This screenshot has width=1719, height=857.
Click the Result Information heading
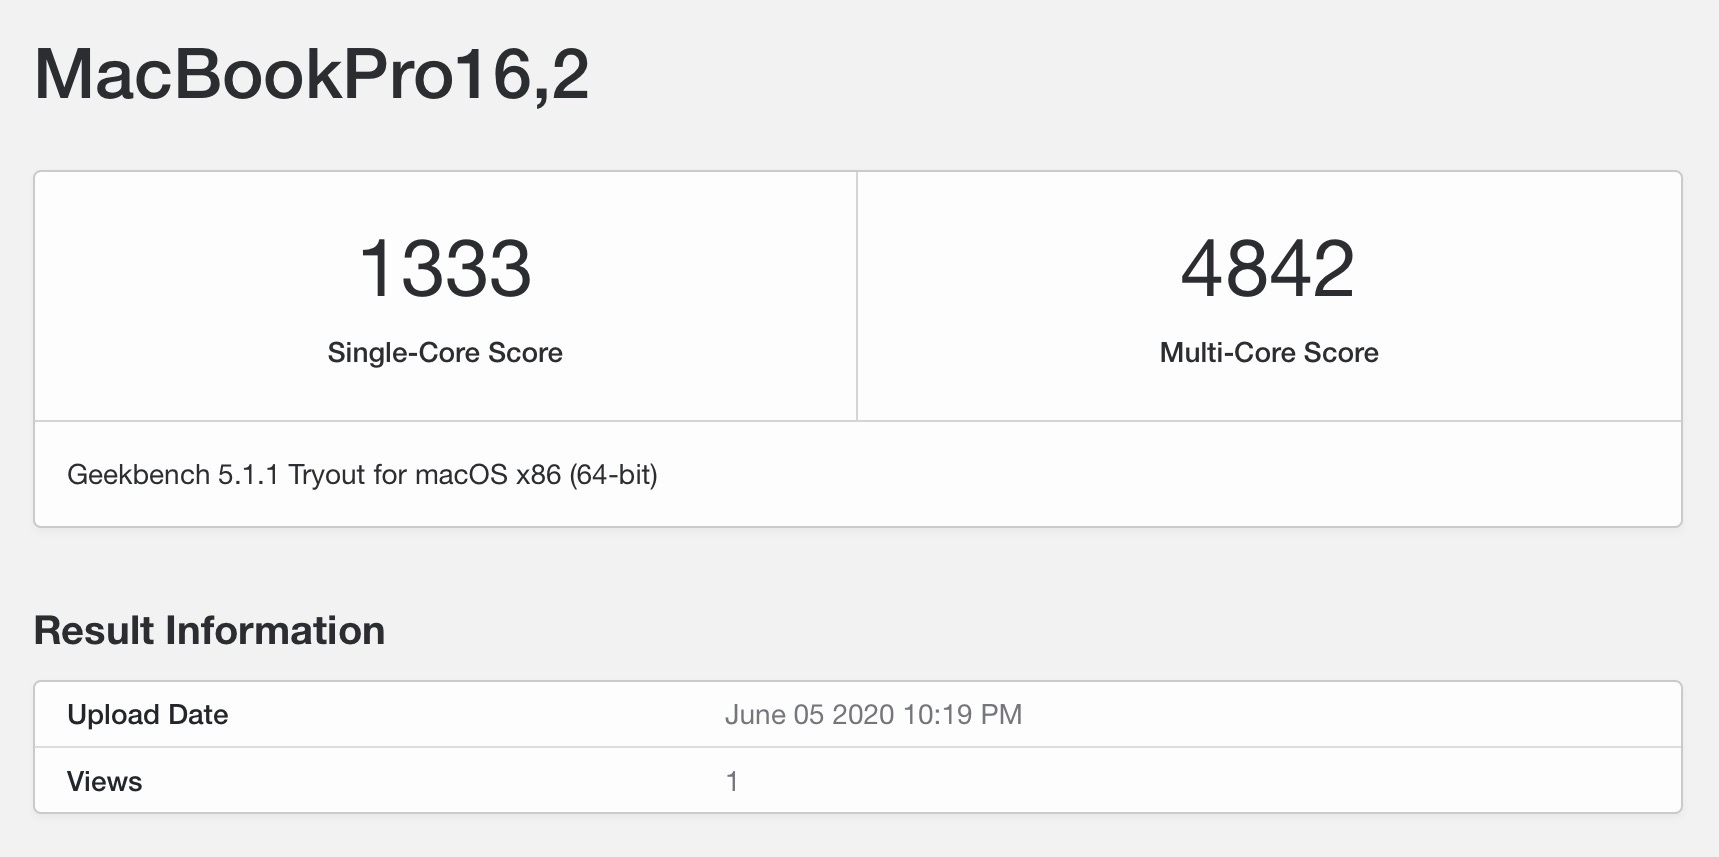tap(209, 631)
